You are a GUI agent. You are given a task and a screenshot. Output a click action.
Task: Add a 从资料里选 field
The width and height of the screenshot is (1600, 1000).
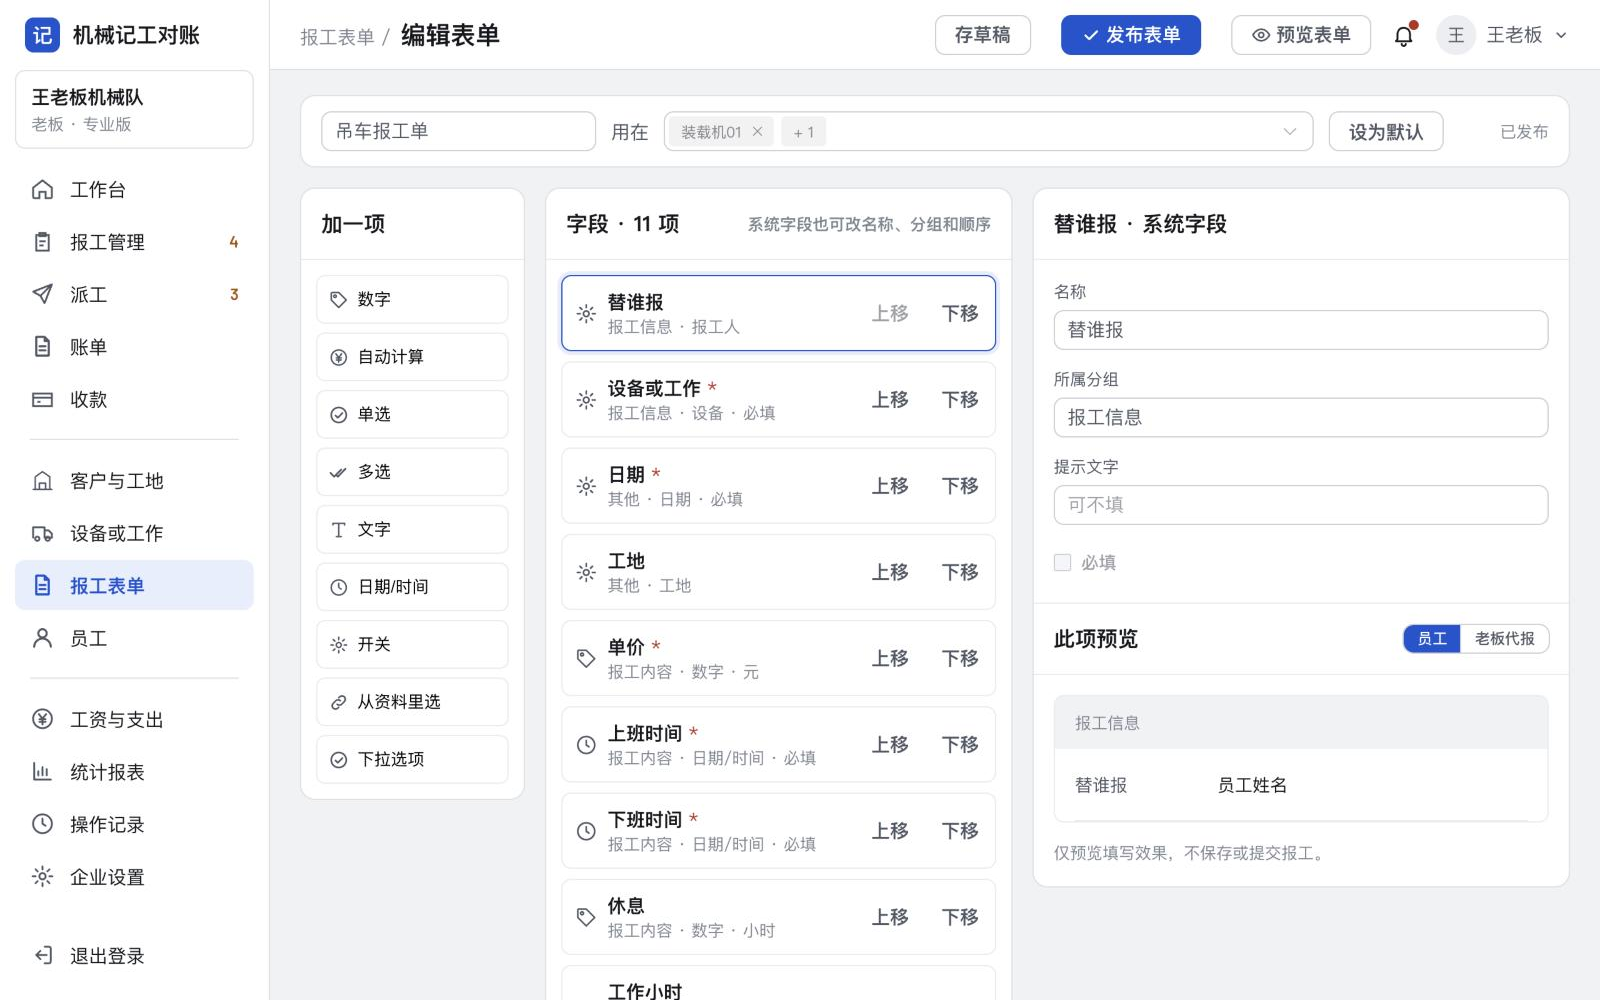coord(412,702)
